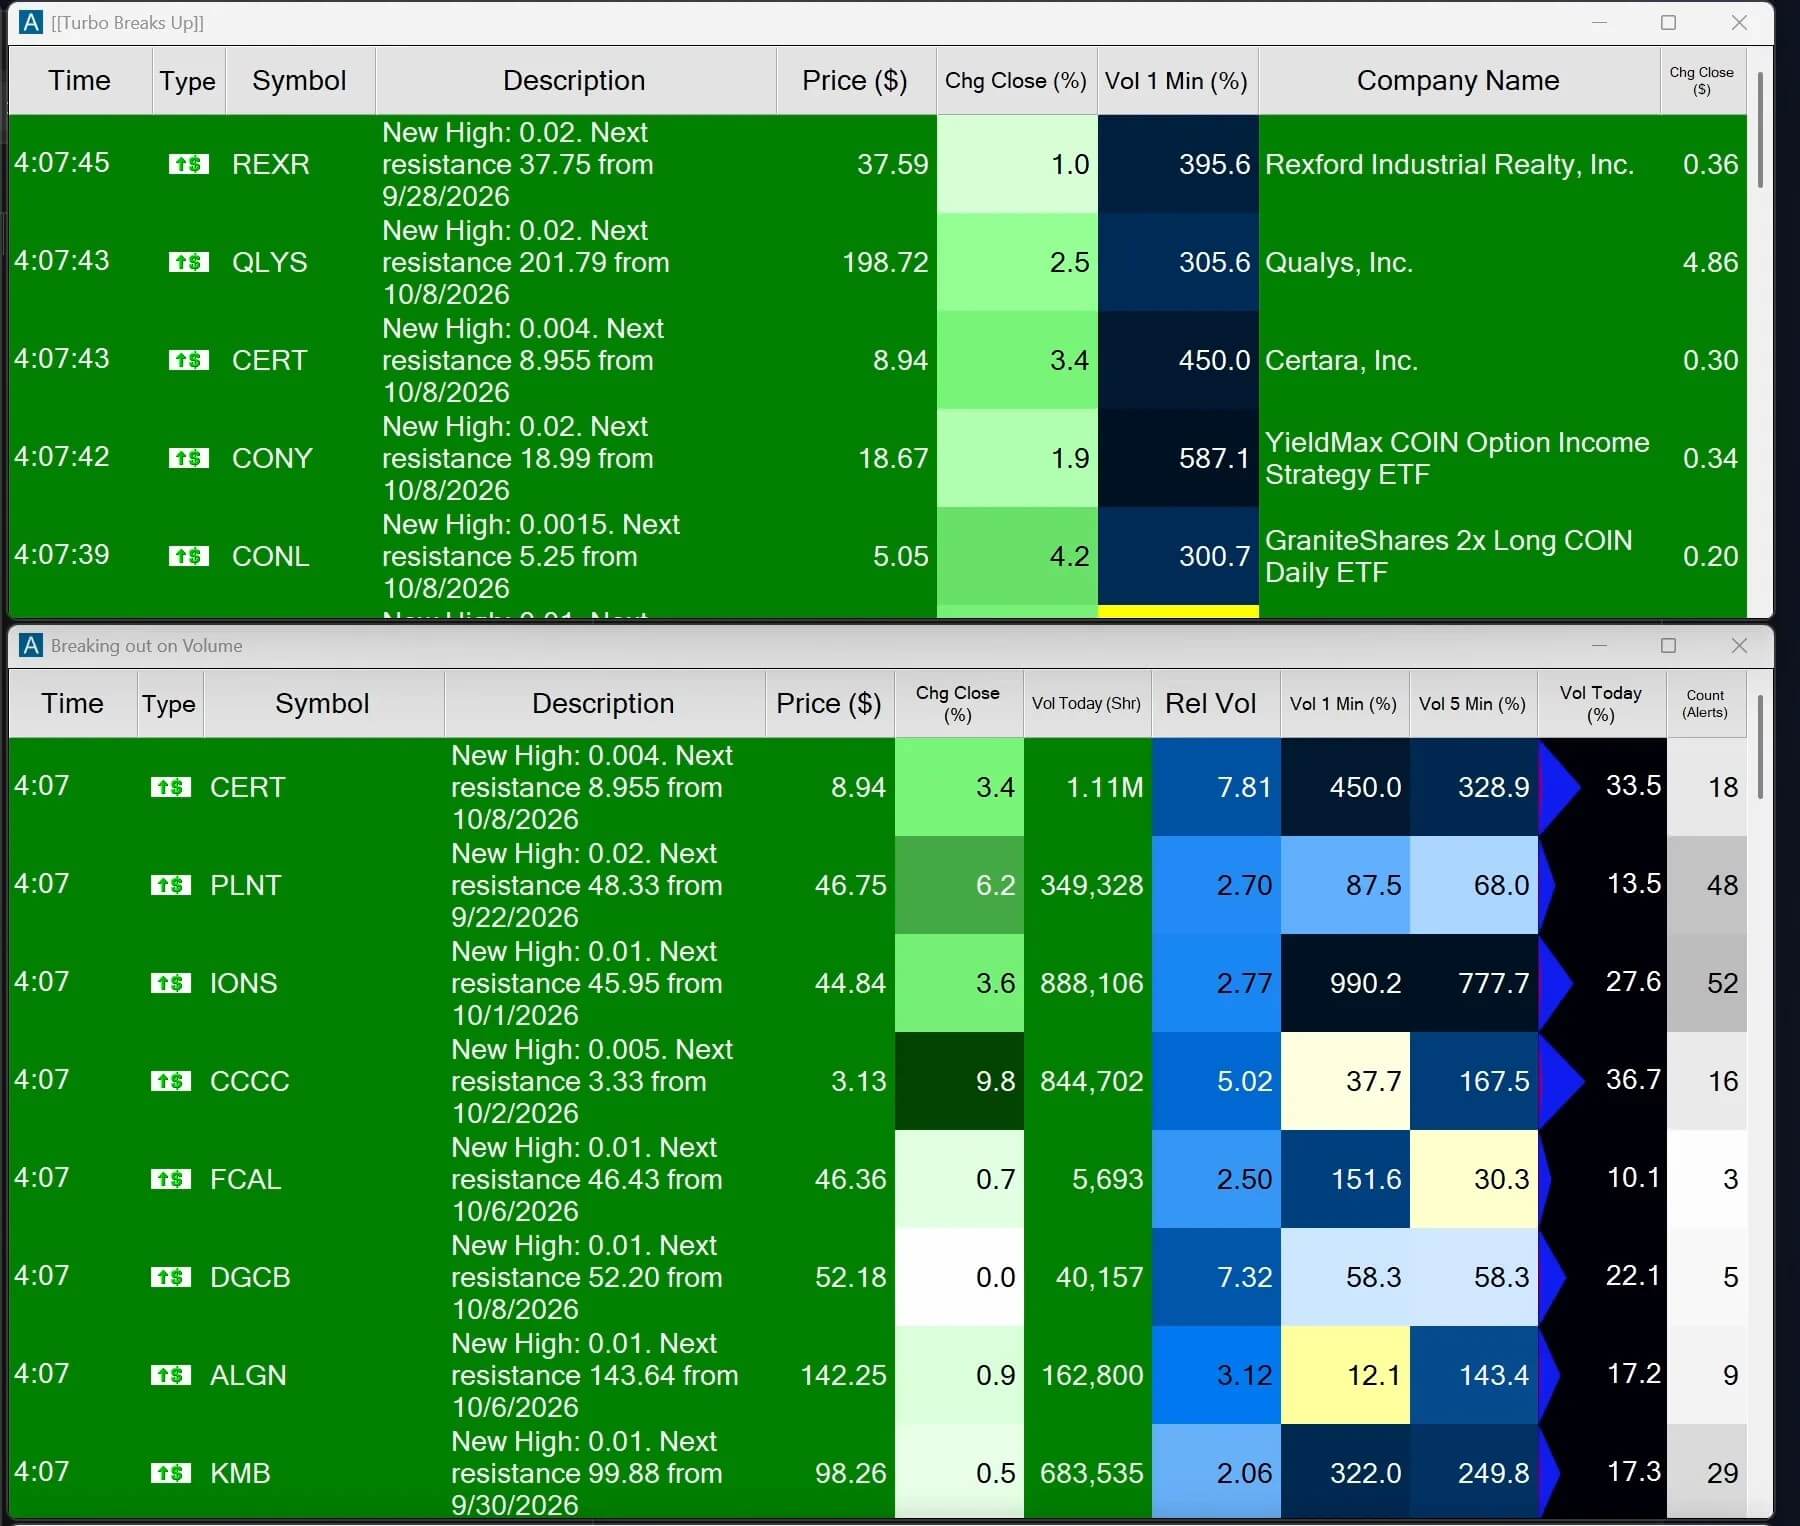Click CERT type icon in Breaking out on Volume
This screenshot has height=1526, width=1800.
tap(171, 787)
